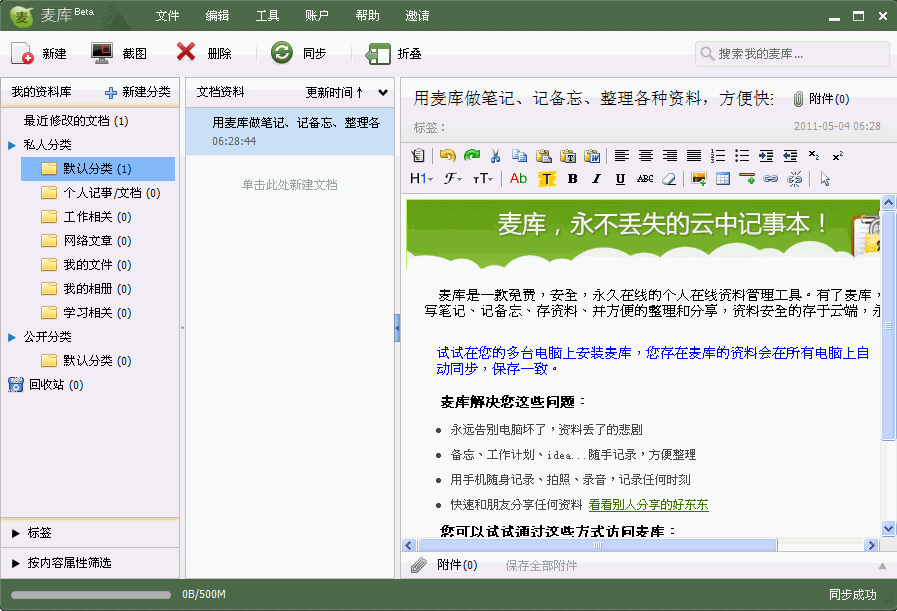Toggle italic formatting
Screen dimensions: 897x611
point(596,179)
